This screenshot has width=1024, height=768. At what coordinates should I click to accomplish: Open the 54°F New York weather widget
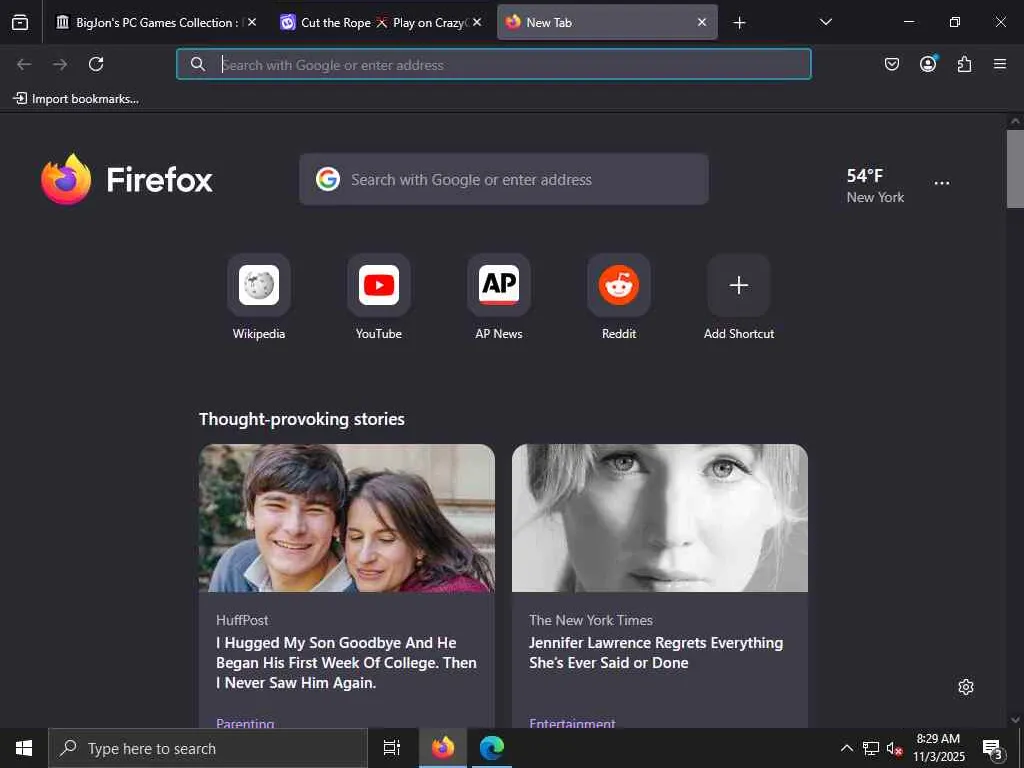(875, 185)
